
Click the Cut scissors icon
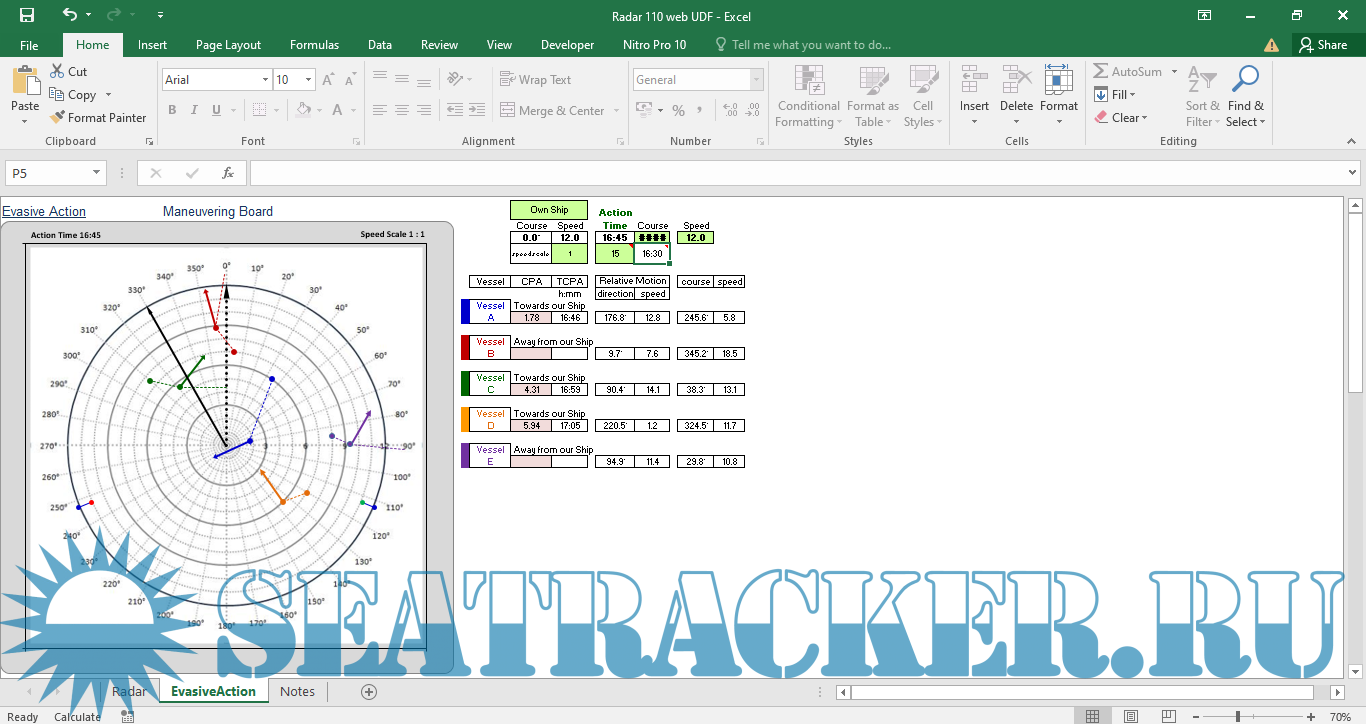(x=58, y=71)
